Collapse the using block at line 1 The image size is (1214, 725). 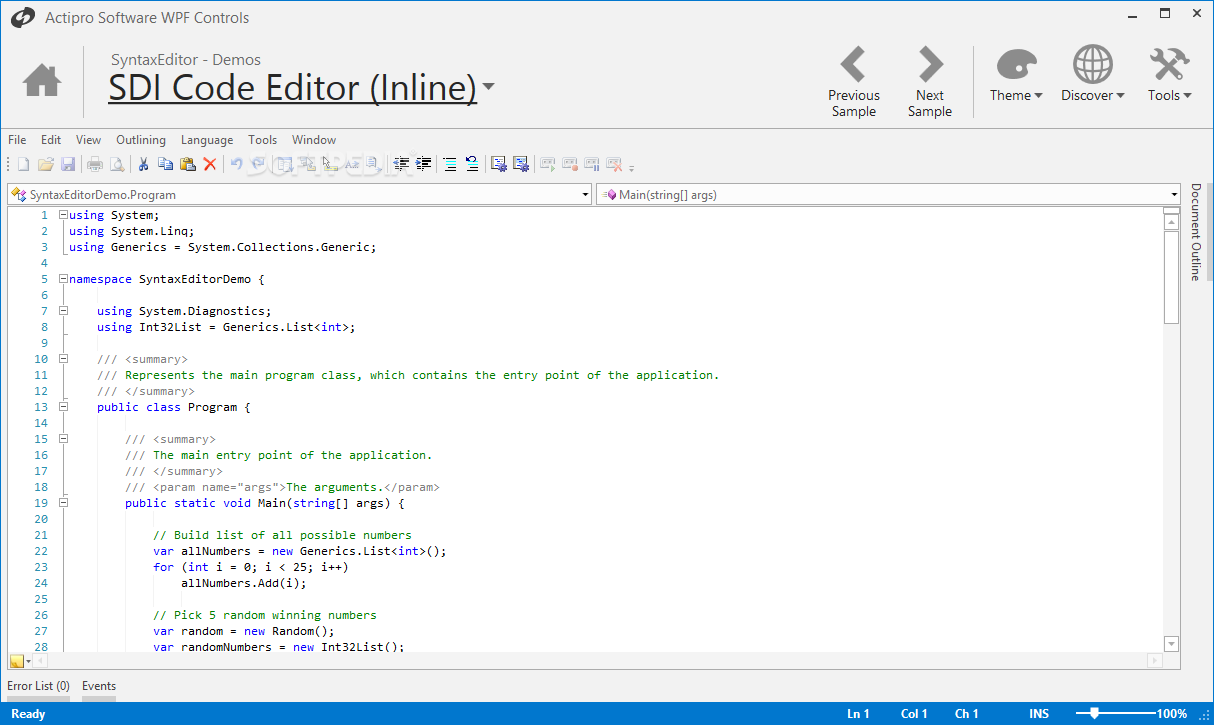(x=63, y=215)
